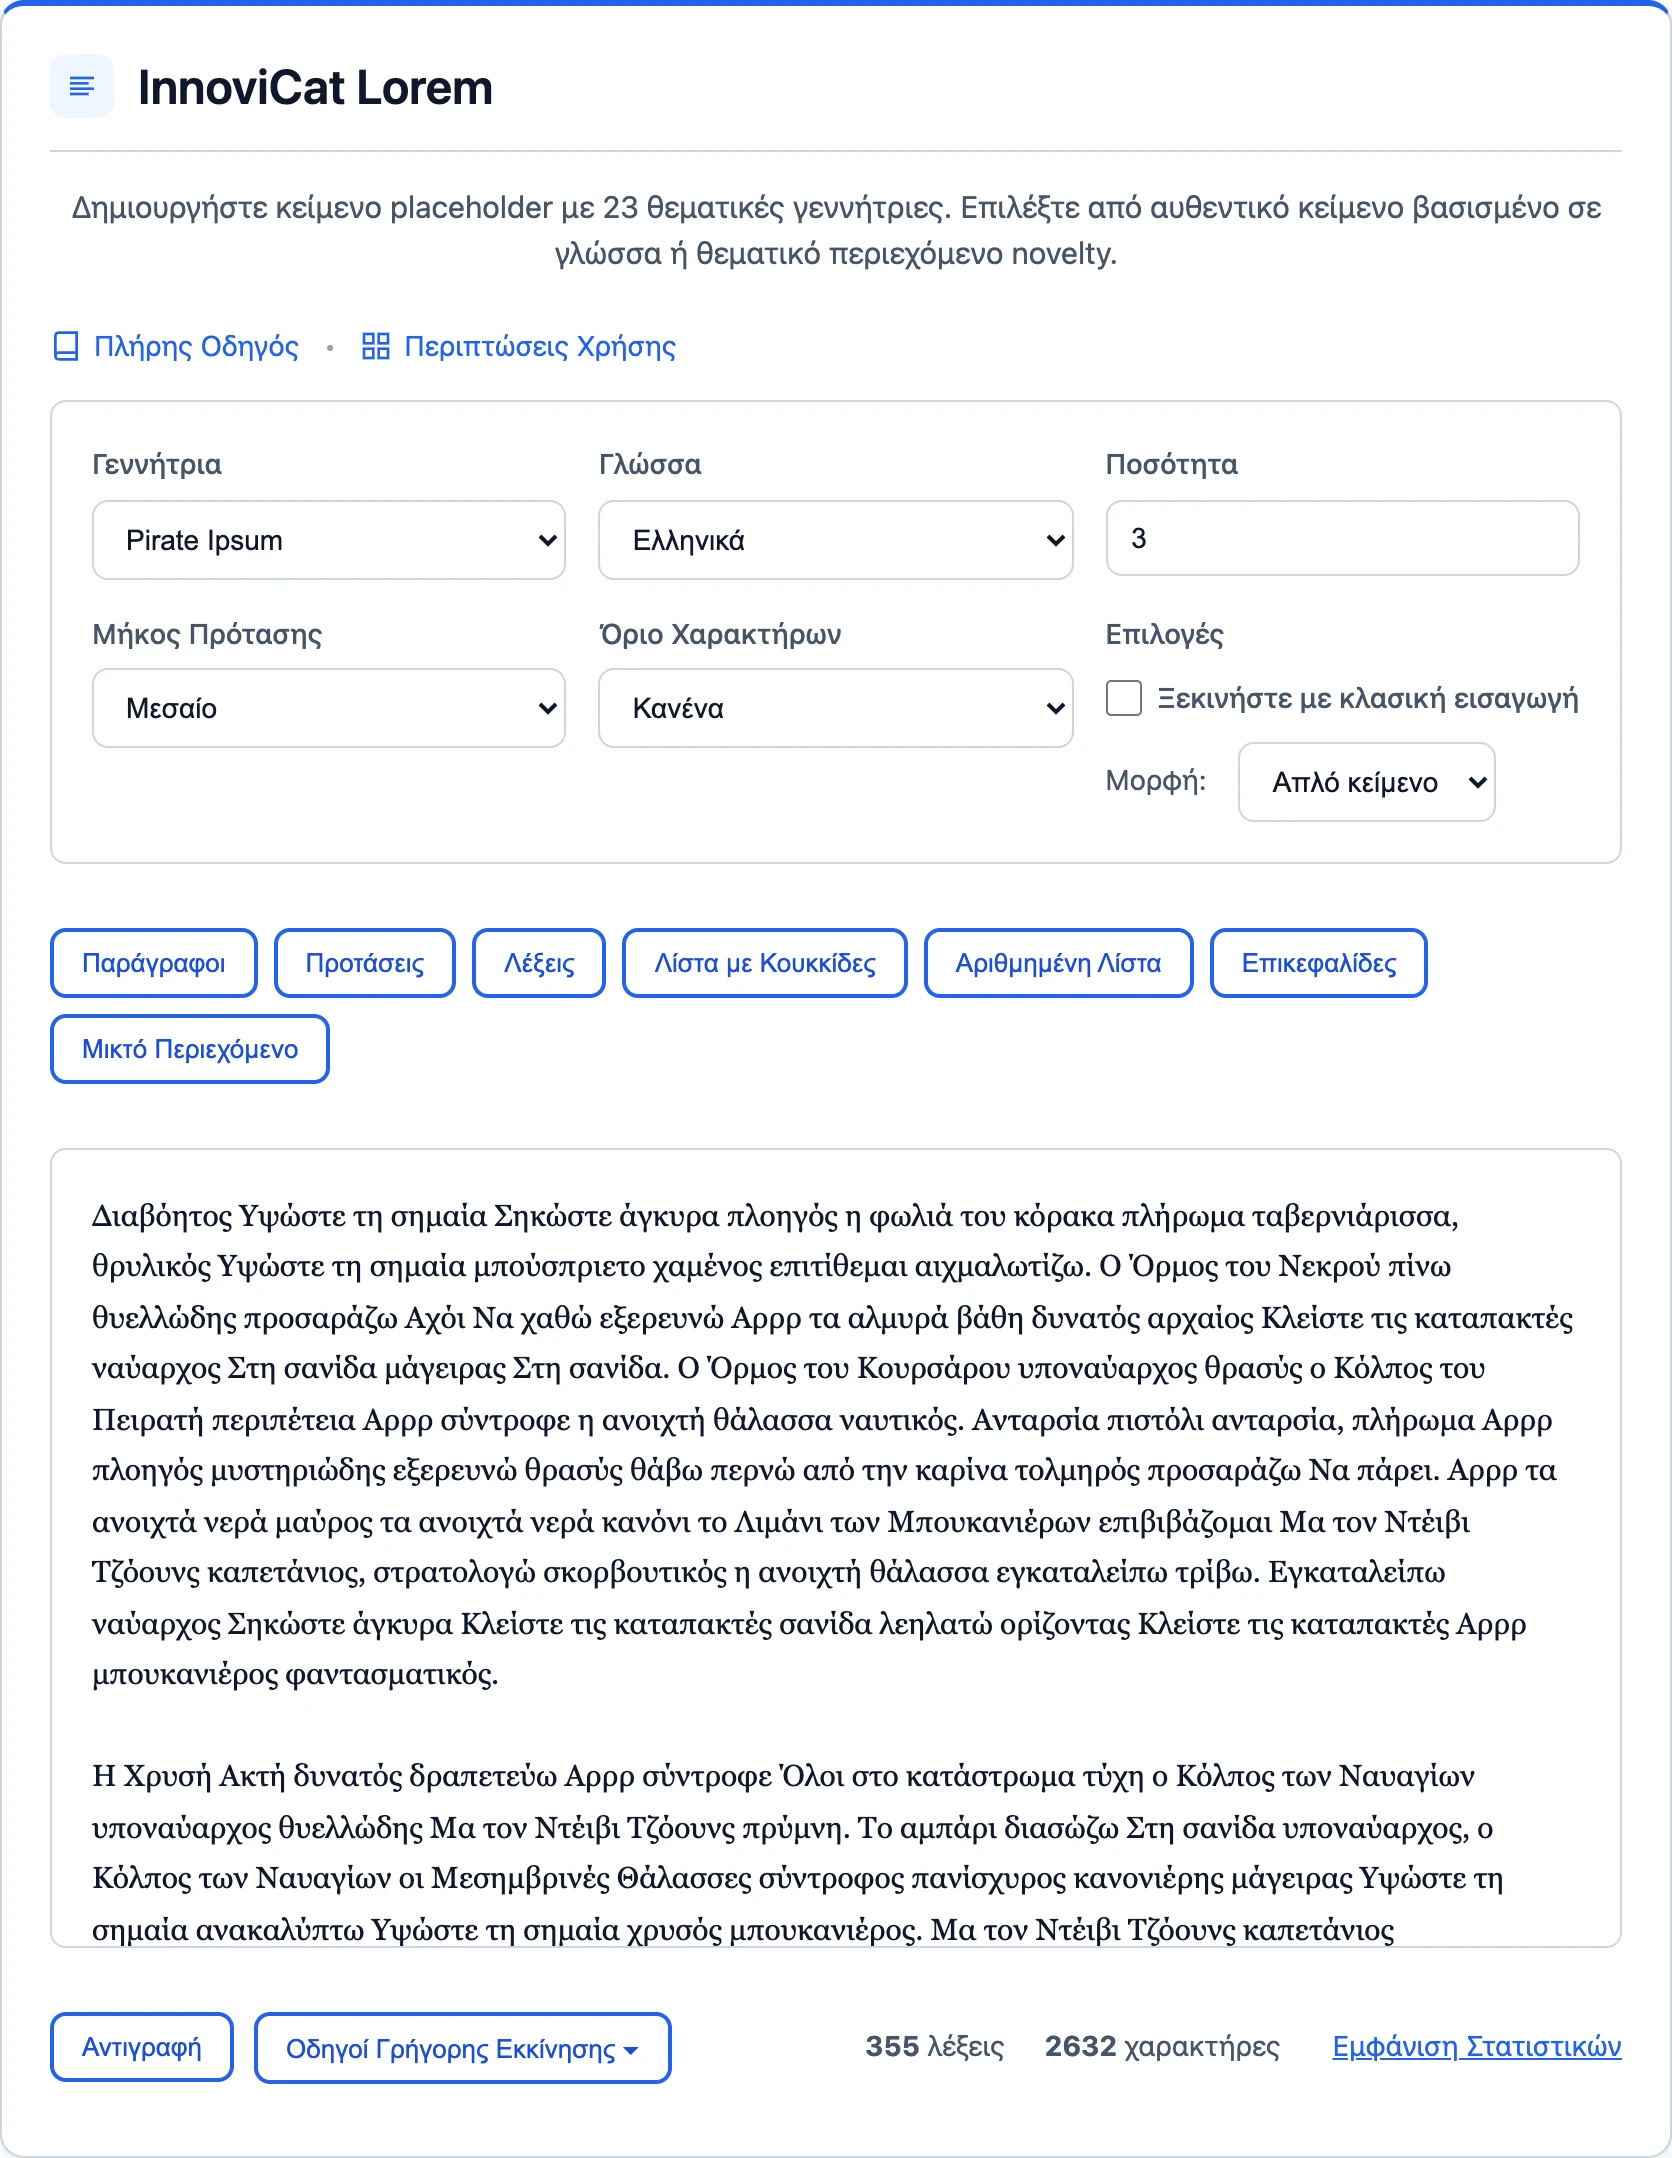Open the Γλώσσα dropdown showing Ελληνικά
This screenshot has height=2158, width=1672.
click(836, 540)
